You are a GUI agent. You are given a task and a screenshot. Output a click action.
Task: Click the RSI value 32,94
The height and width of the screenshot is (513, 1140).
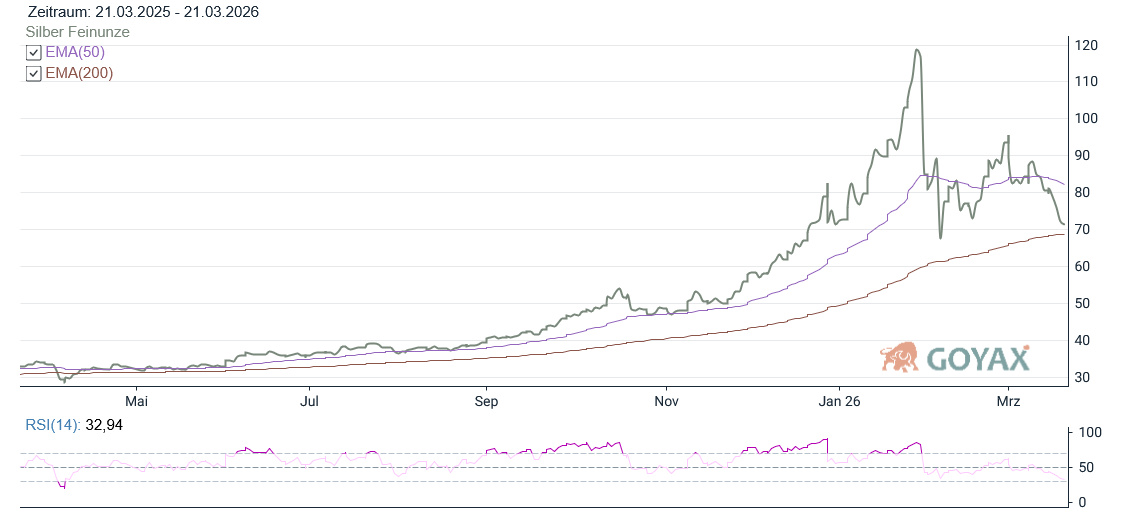pyautogui.click(x=106, y=425)
